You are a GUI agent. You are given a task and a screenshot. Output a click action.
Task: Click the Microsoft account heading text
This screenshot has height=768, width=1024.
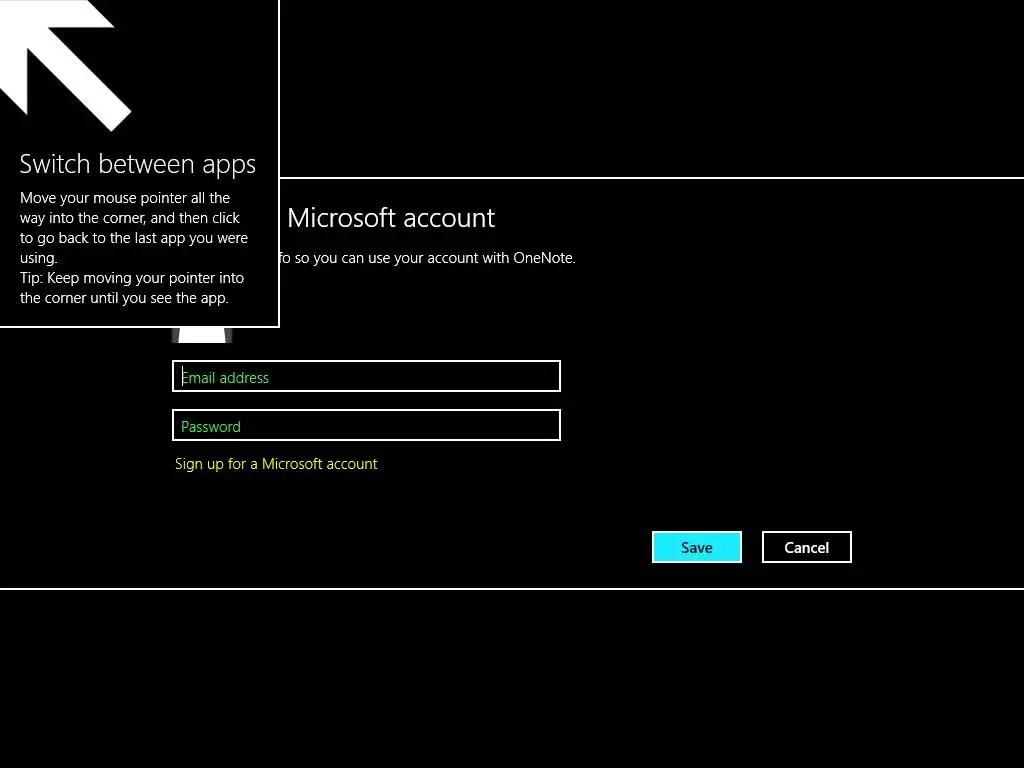coord(391,218)
